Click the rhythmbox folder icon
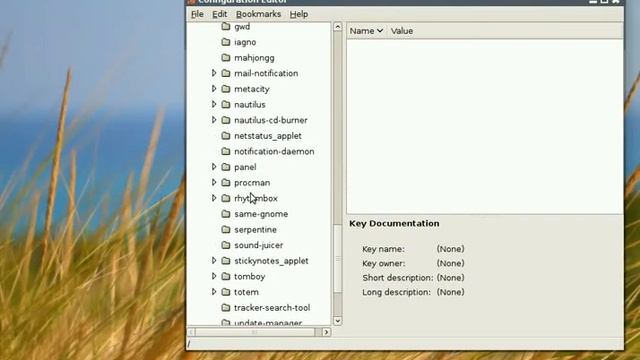 [x=226, y=198]
